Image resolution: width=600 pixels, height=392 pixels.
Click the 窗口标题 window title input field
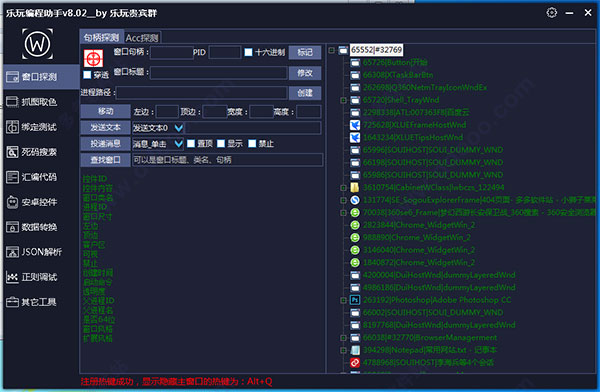218,73
